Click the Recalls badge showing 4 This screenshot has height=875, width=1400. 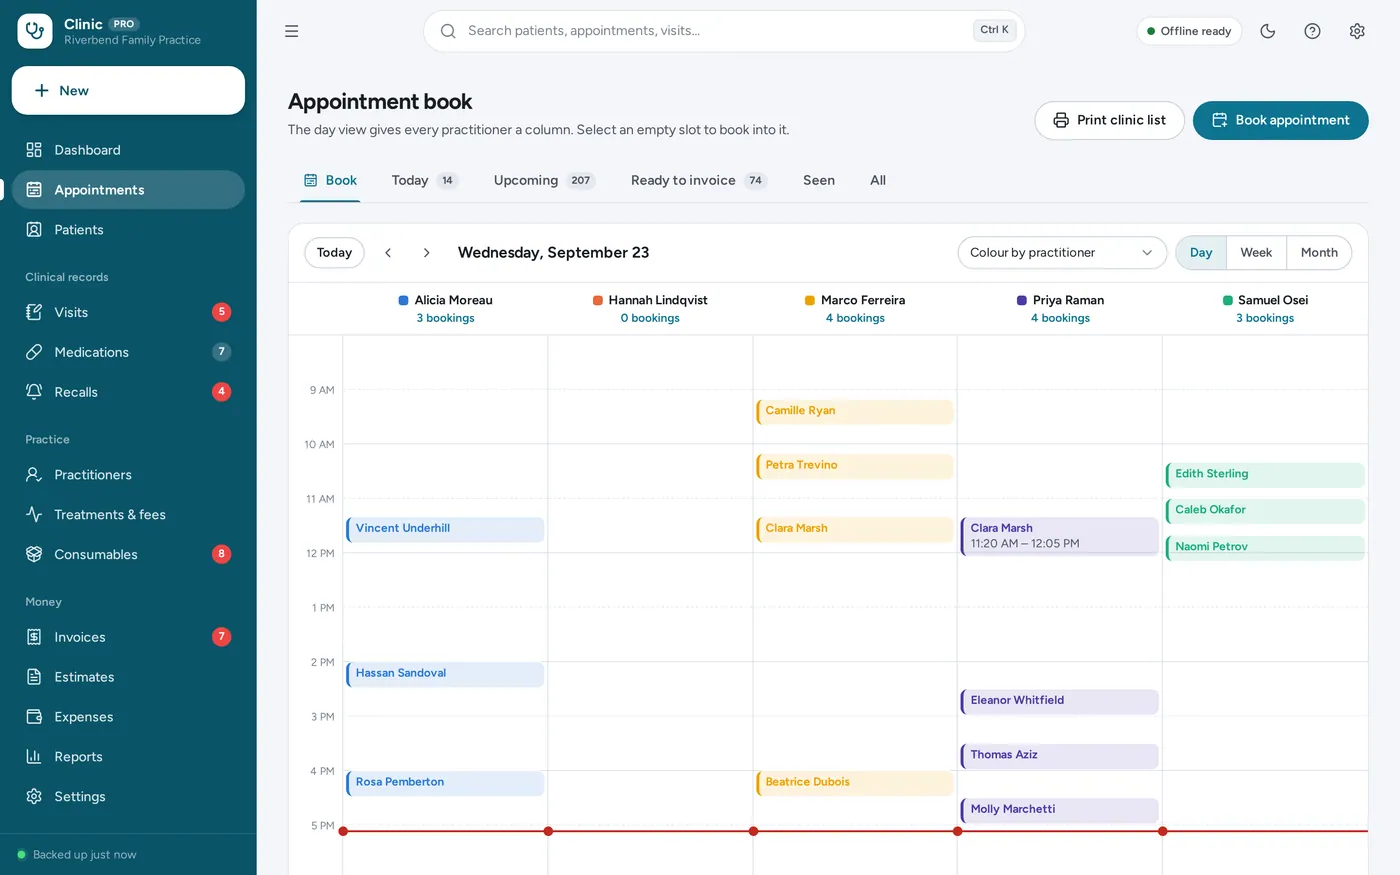coord(222,392)
